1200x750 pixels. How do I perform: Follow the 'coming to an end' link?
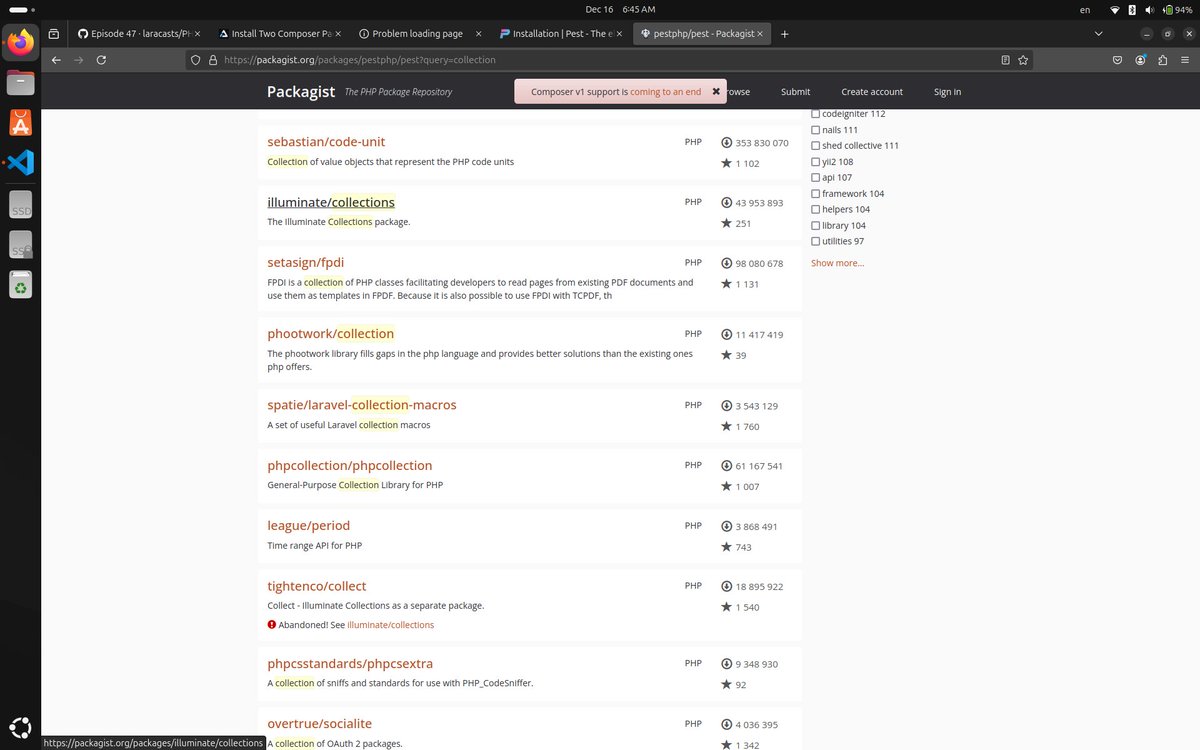[x=665, y=92]
